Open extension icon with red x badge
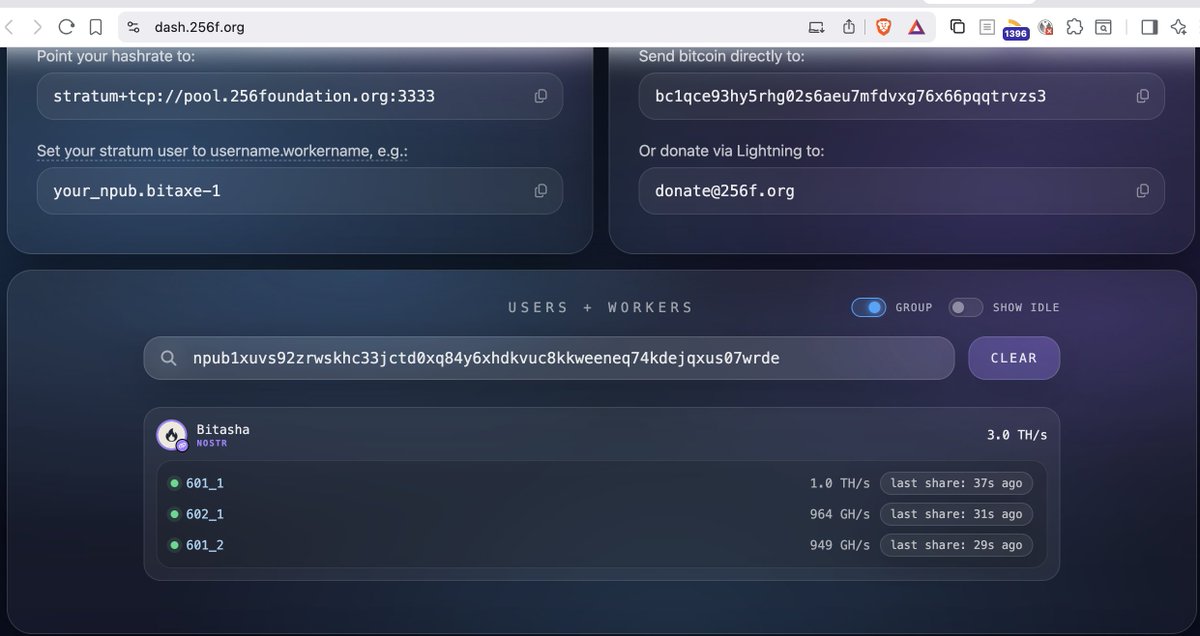 coord(1046,27)
